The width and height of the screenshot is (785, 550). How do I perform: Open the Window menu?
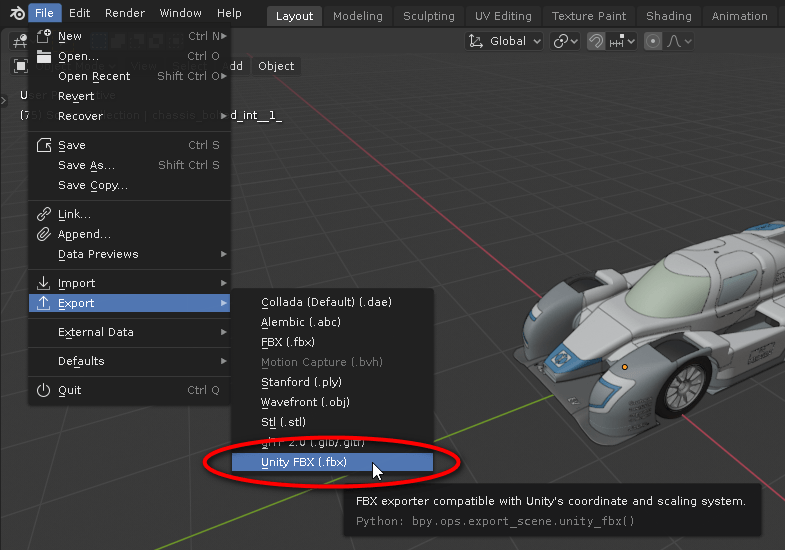[x=180, y=13]
